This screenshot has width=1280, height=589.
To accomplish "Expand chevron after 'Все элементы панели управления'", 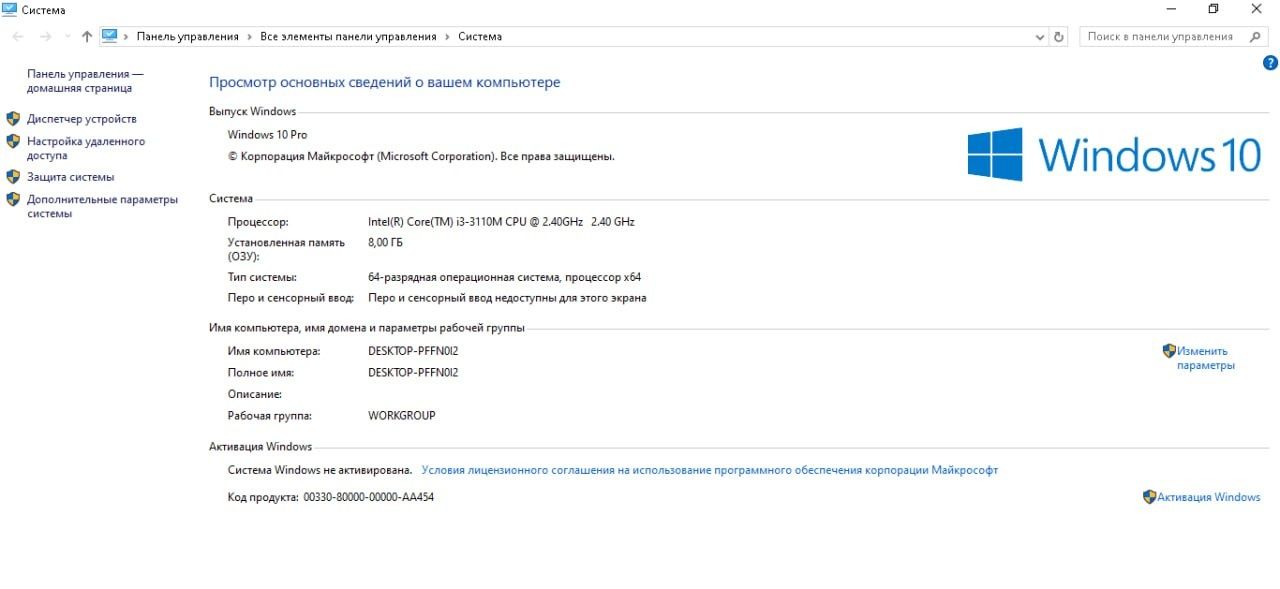I will 447,37.
